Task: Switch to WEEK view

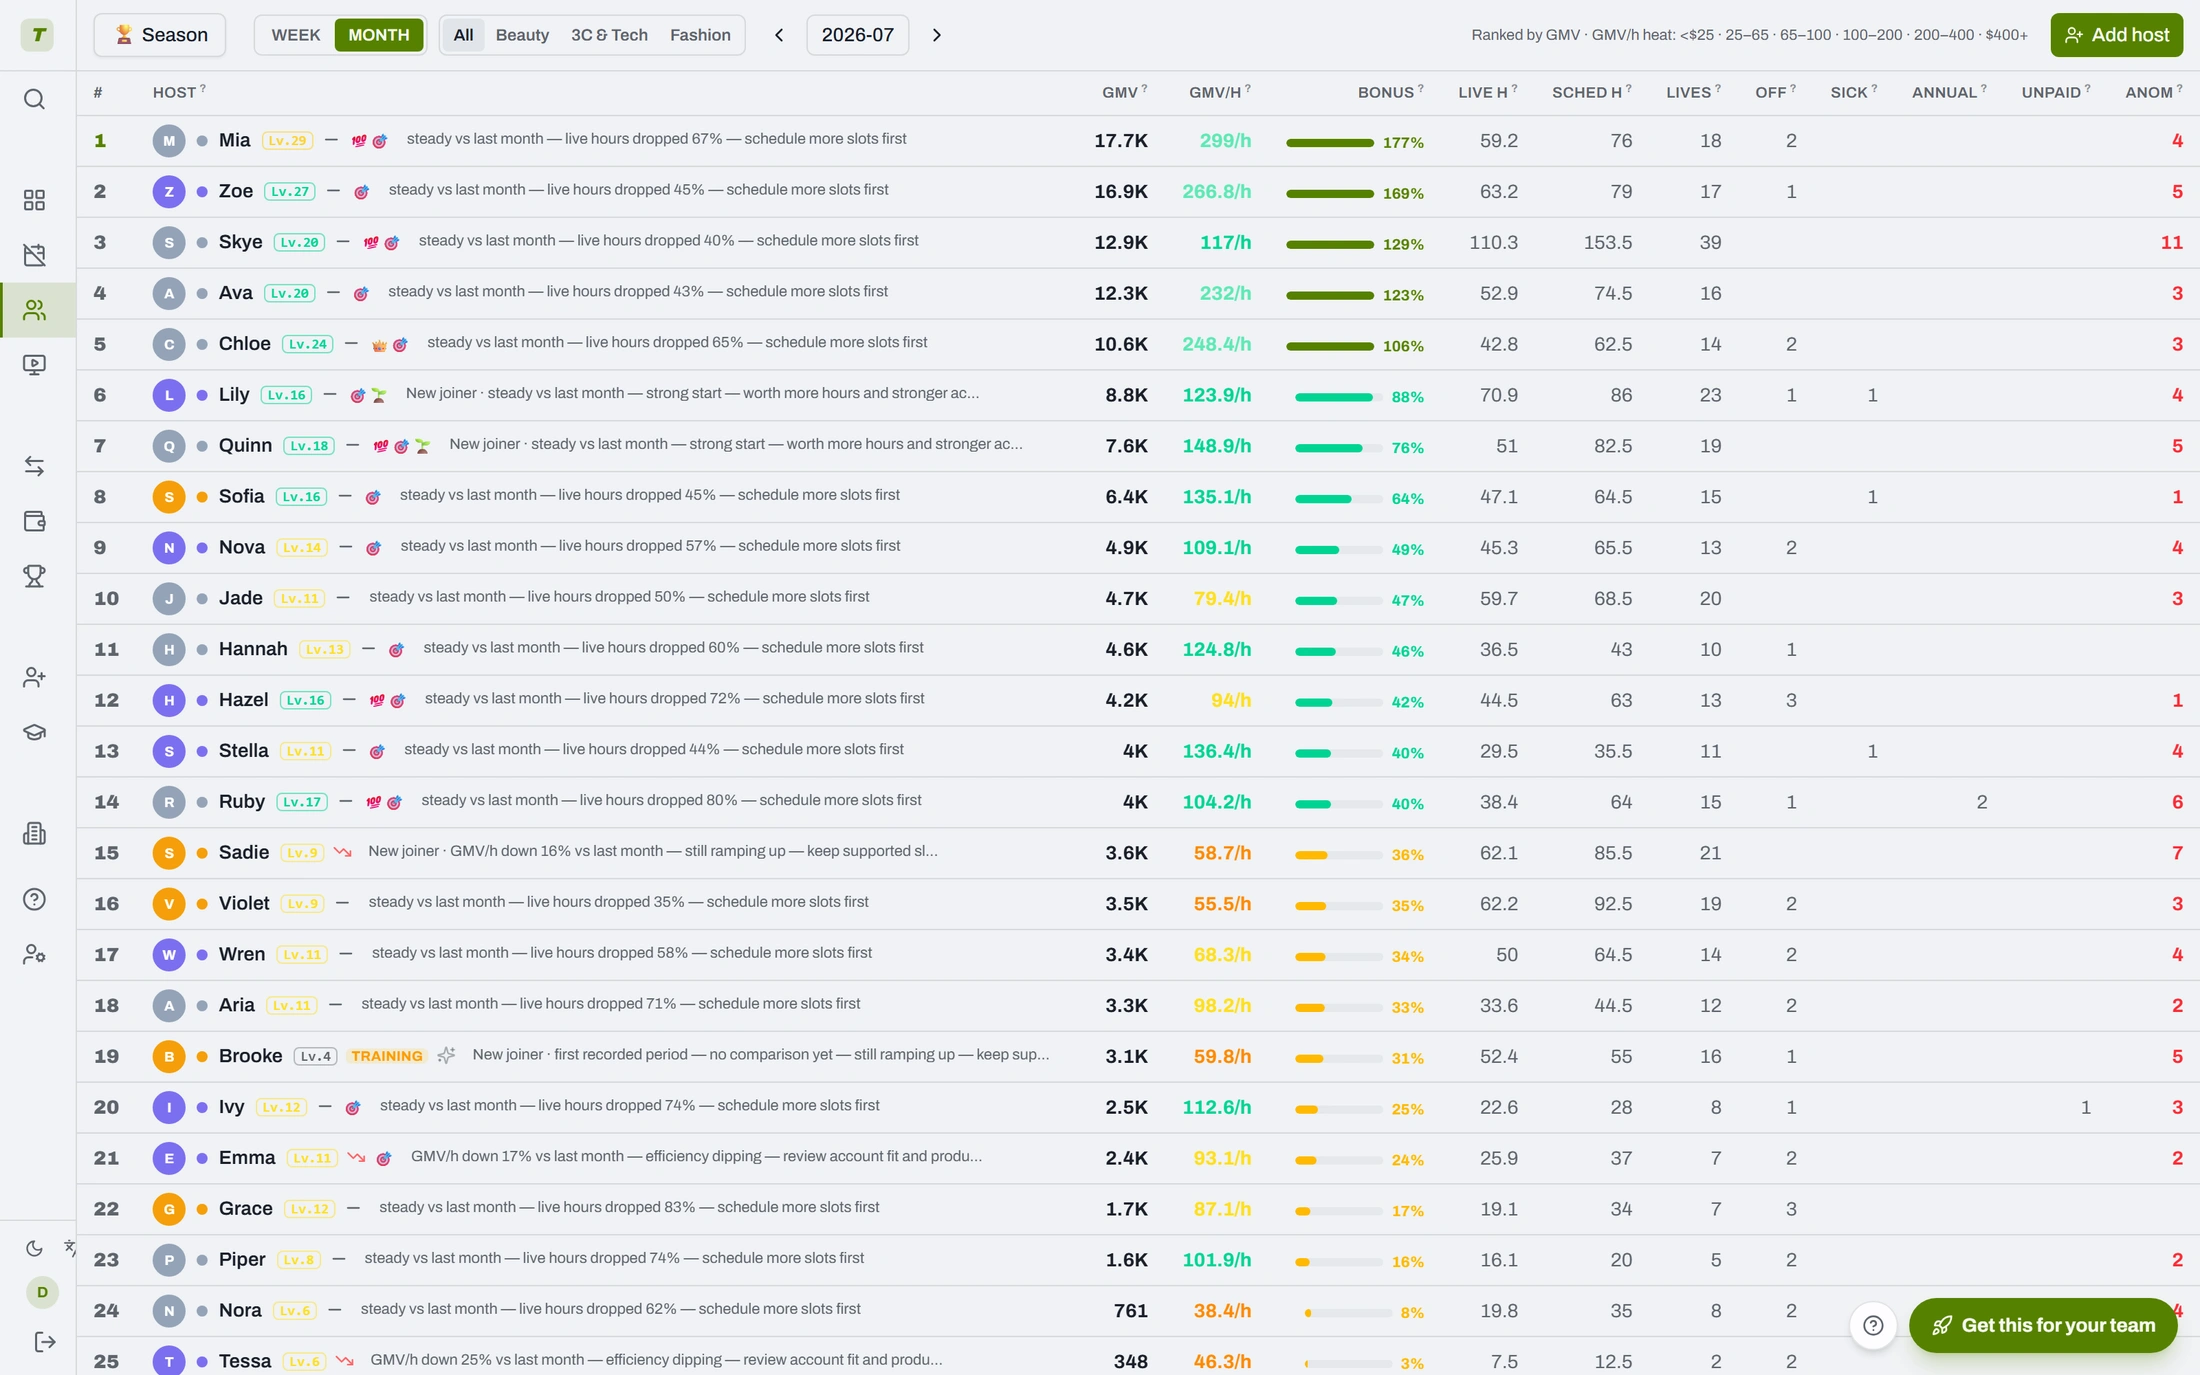Action: pyautogui.click(x=296, y=35)
